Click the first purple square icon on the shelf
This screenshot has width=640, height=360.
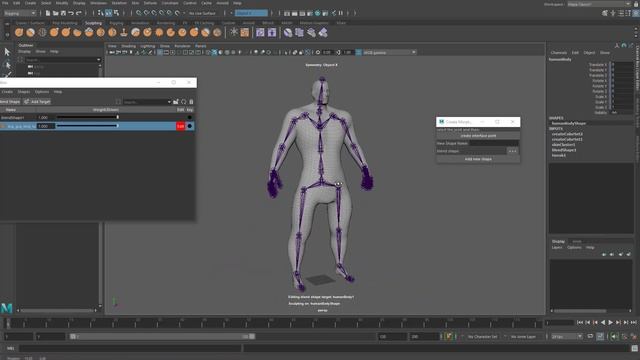pos(260,32)
